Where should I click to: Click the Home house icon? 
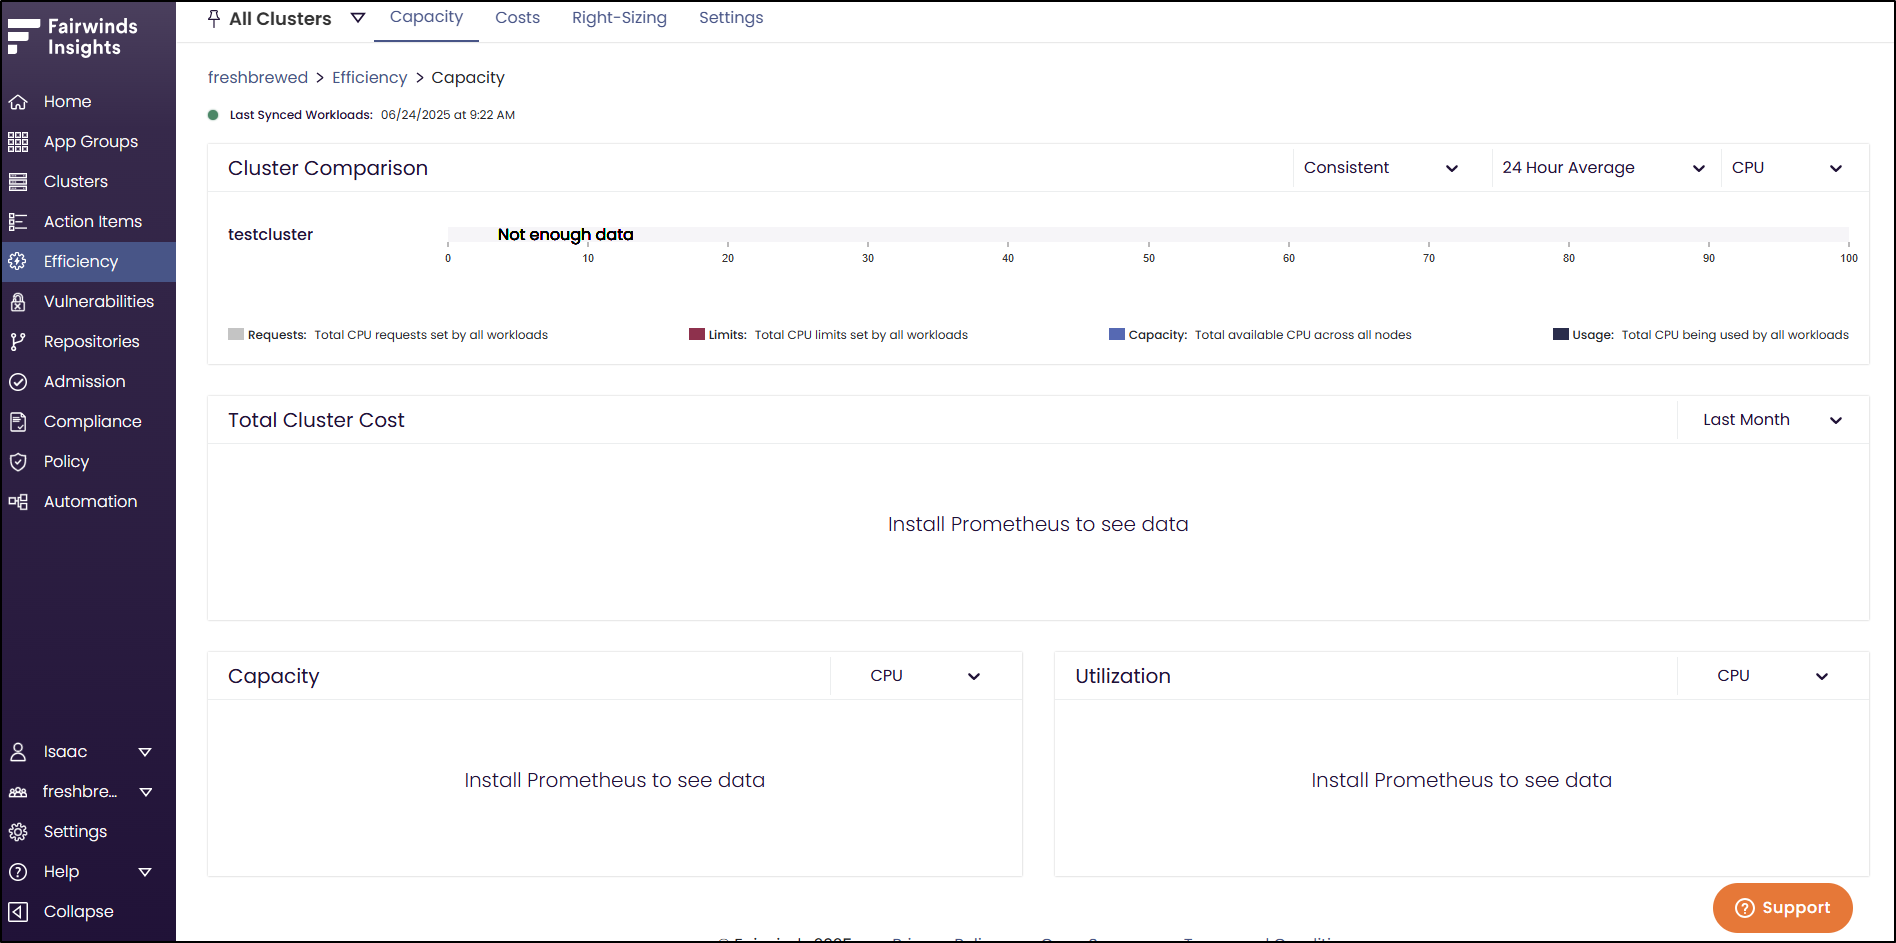point(18,102)
